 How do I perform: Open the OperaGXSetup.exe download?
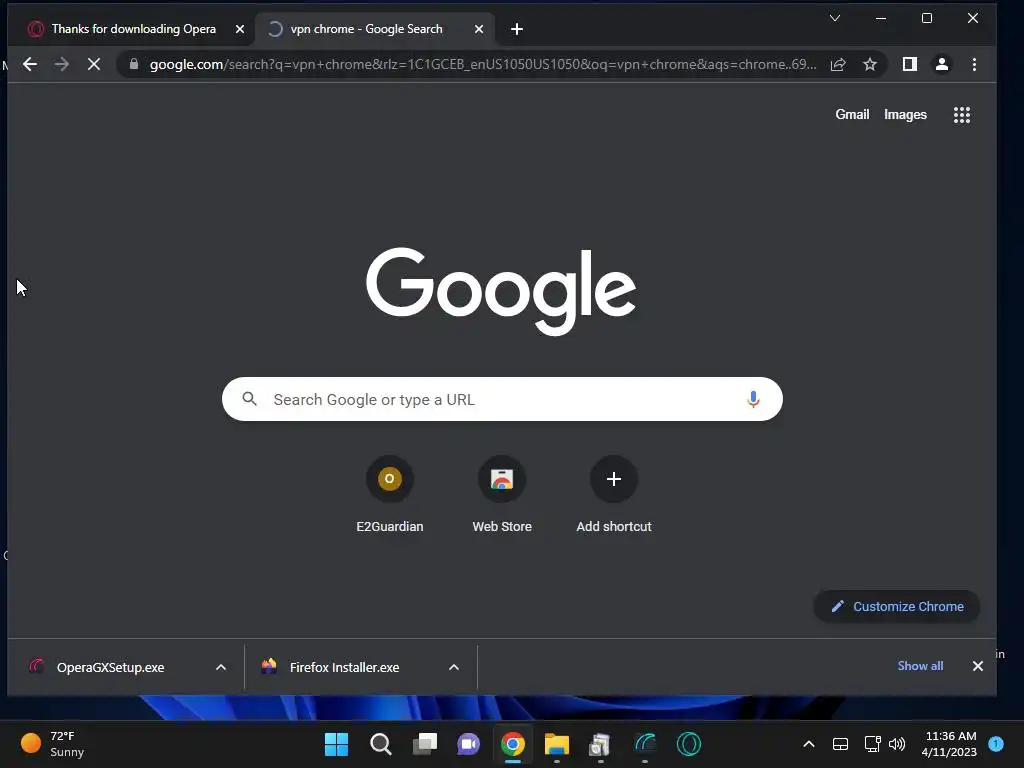110,667
